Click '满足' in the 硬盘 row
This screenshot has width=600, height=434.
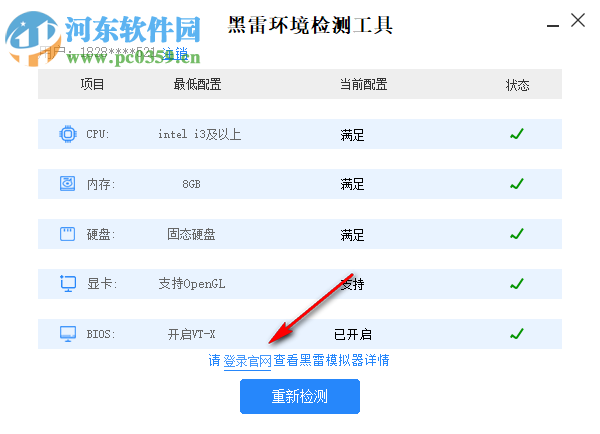coord(352,235)
